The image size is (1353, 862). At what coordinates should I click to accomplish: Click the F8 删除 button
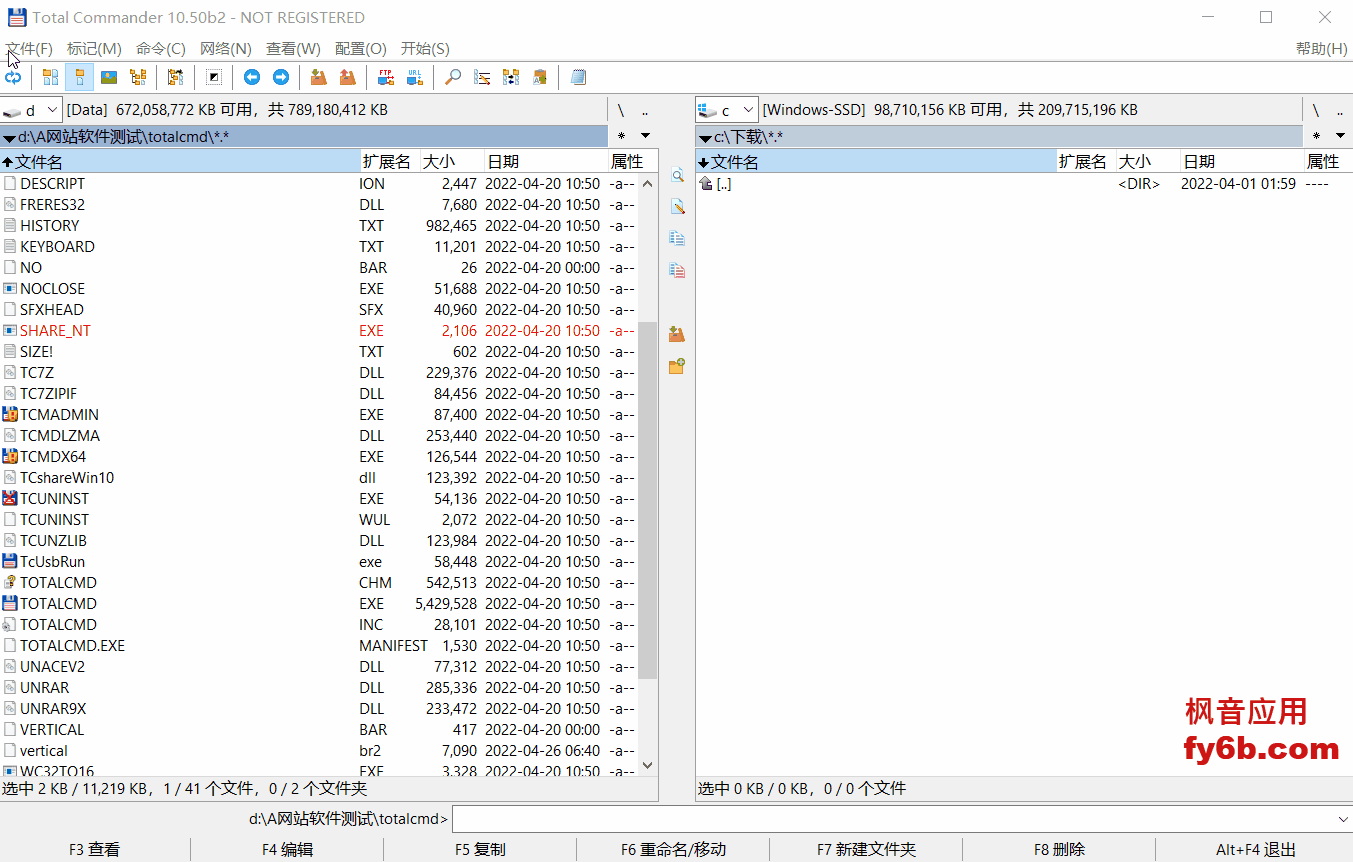pyautogui.click(x=1059, y=849)
